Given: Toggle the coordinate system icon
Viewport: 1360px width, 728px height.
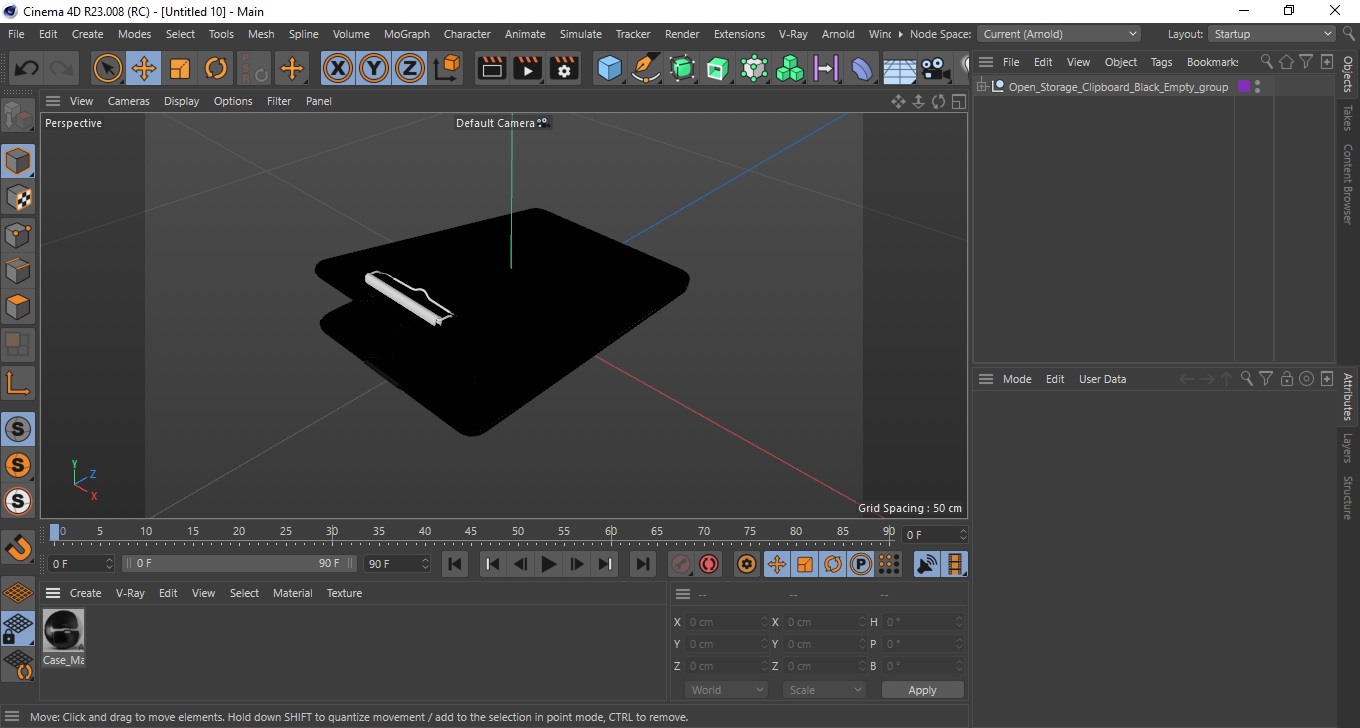Looking at the screenshot, I should [447, 69].
